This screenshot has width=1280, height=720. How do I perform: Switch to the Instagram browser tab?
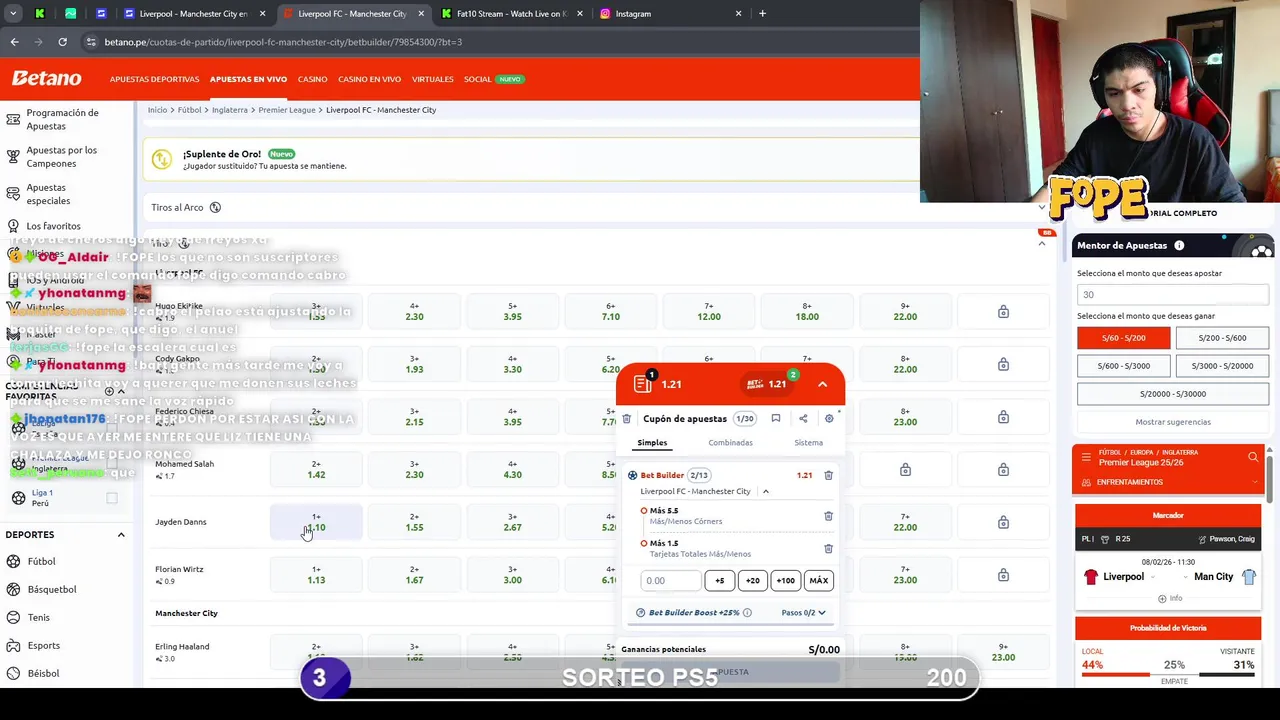coord(671,14)
